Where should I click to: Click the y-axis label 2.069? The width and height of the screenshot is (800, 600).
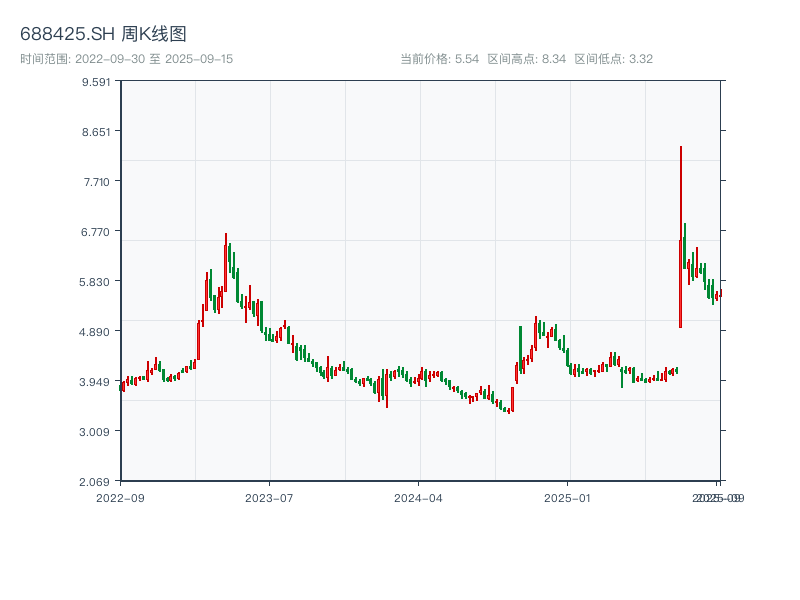coord(94,482)
